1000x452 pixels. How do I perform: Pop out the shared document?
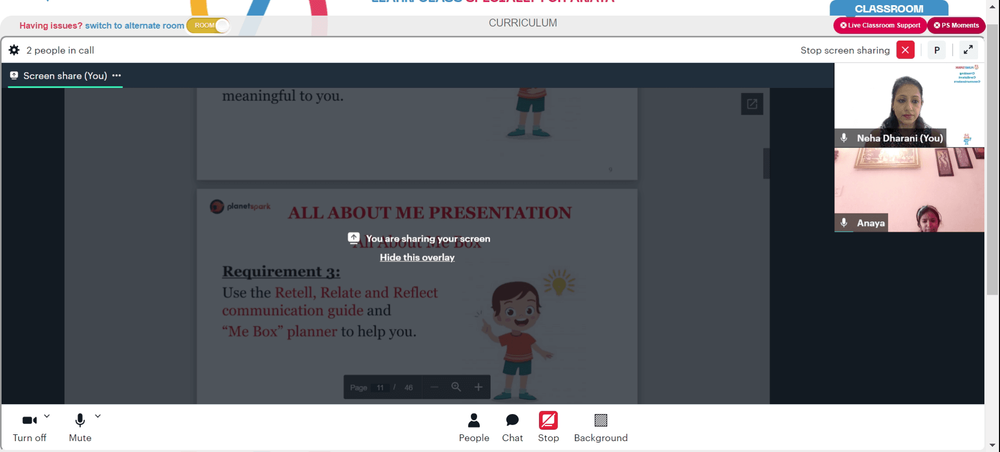[752, 104]
